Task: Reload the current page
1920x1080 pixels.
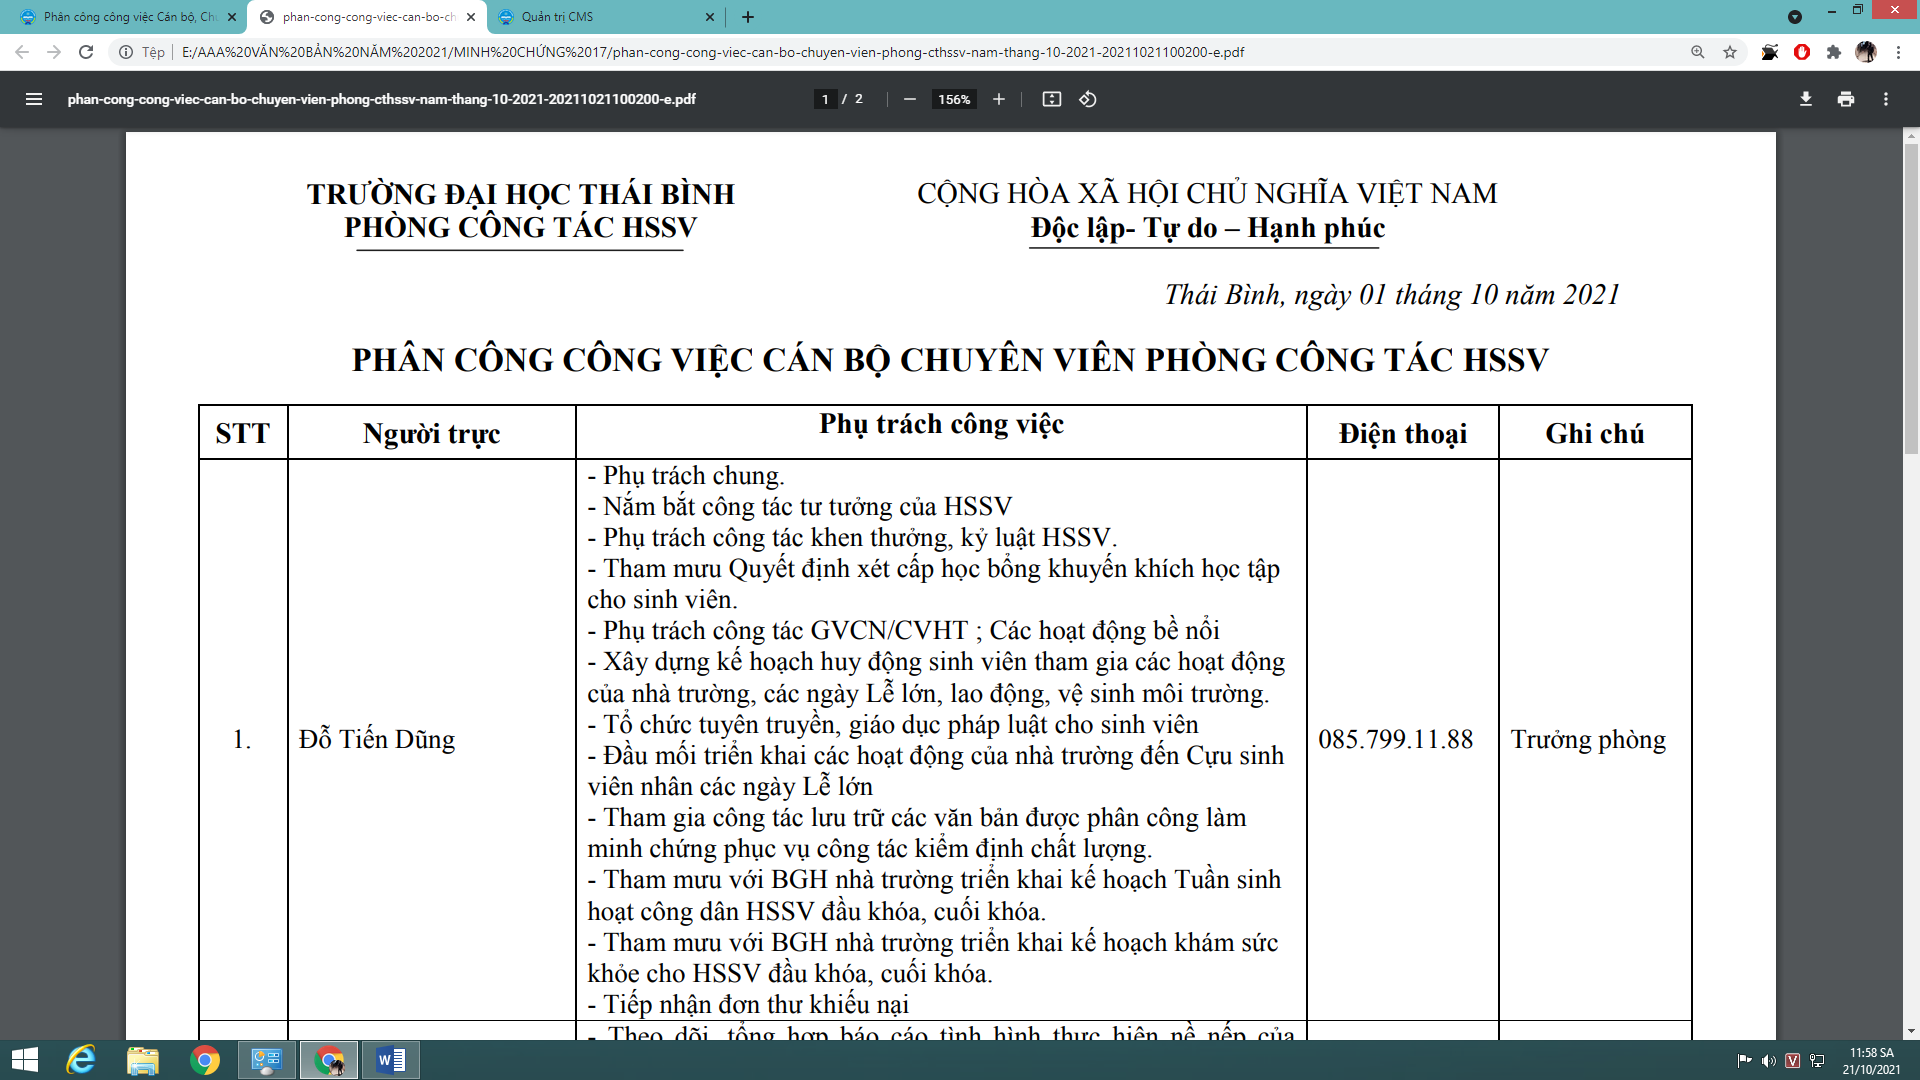Action: [86, 52]
